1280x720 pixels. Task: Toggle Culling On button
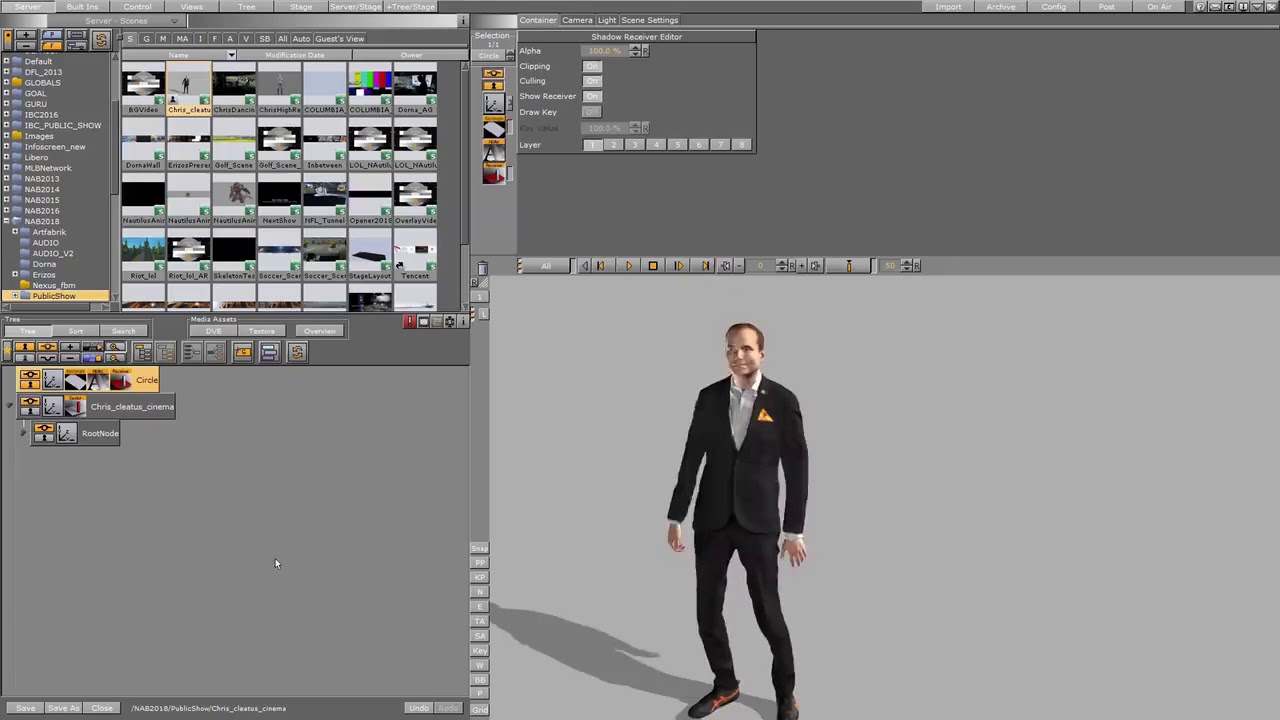[x=592, y=81]
